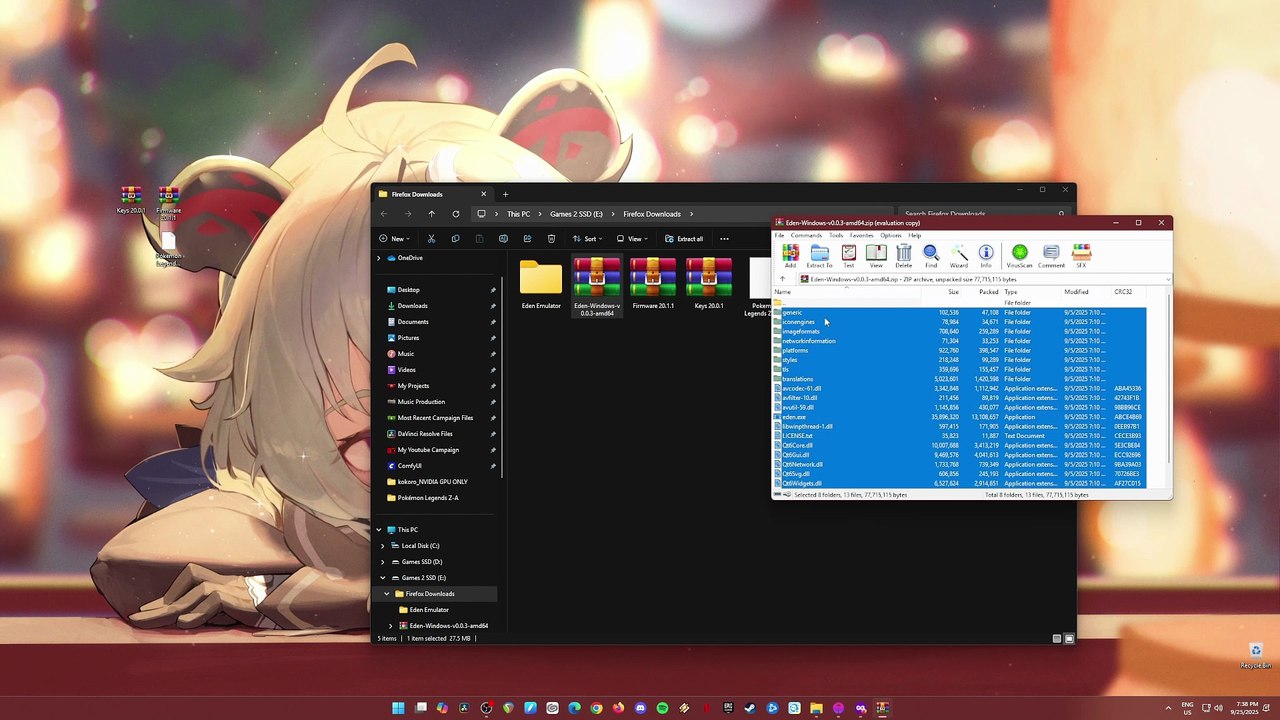Collapse the This PC tree node
This screenshot has height=720, width=1280.
pos(378,530)
